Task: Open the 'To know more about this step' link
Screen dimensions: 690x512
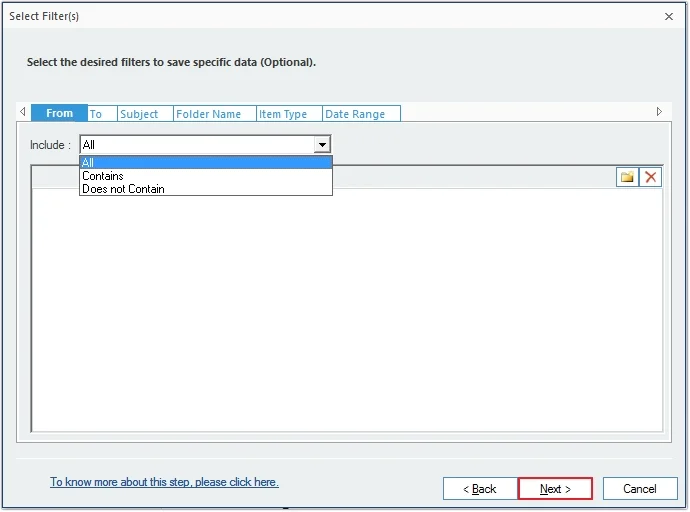Action: pos(164,482)
